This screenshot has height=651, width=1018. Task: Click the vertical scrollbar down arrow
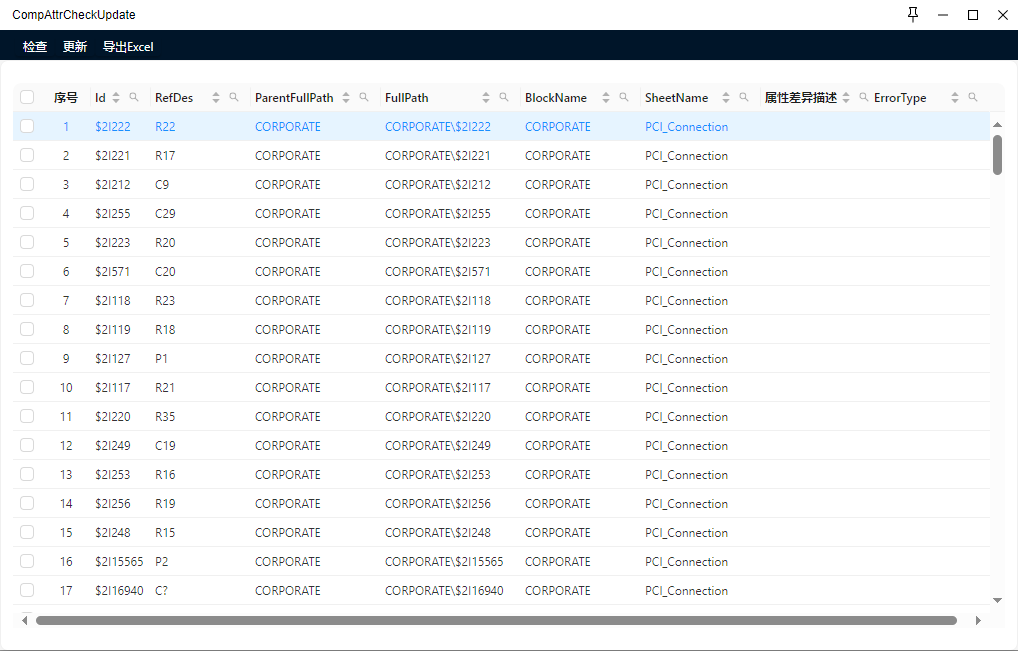(997, 600)
